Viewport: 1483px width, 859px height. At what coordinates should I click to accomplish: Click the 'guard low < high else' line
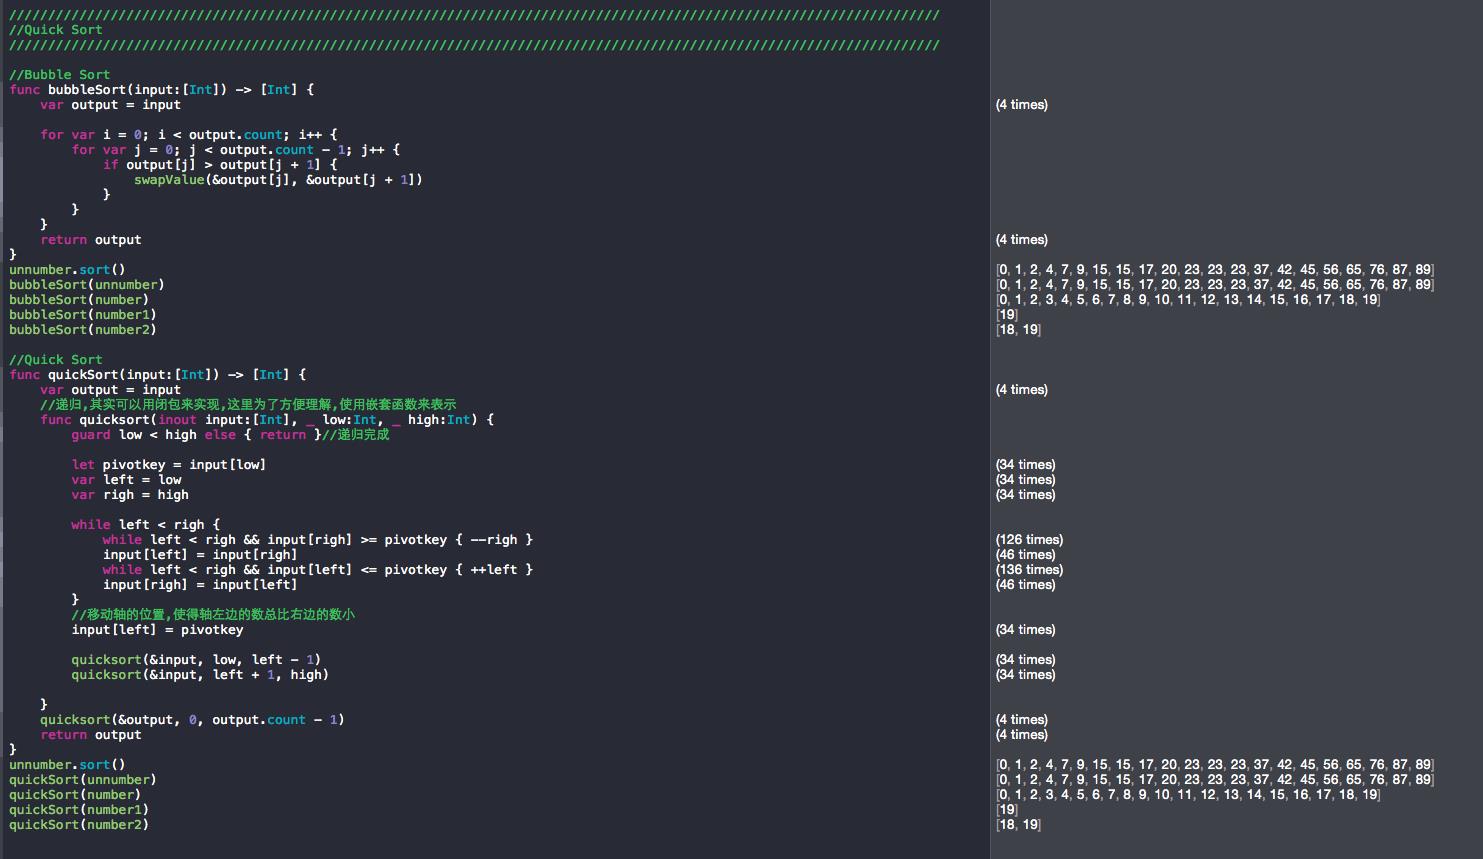[x=230, y=435]
